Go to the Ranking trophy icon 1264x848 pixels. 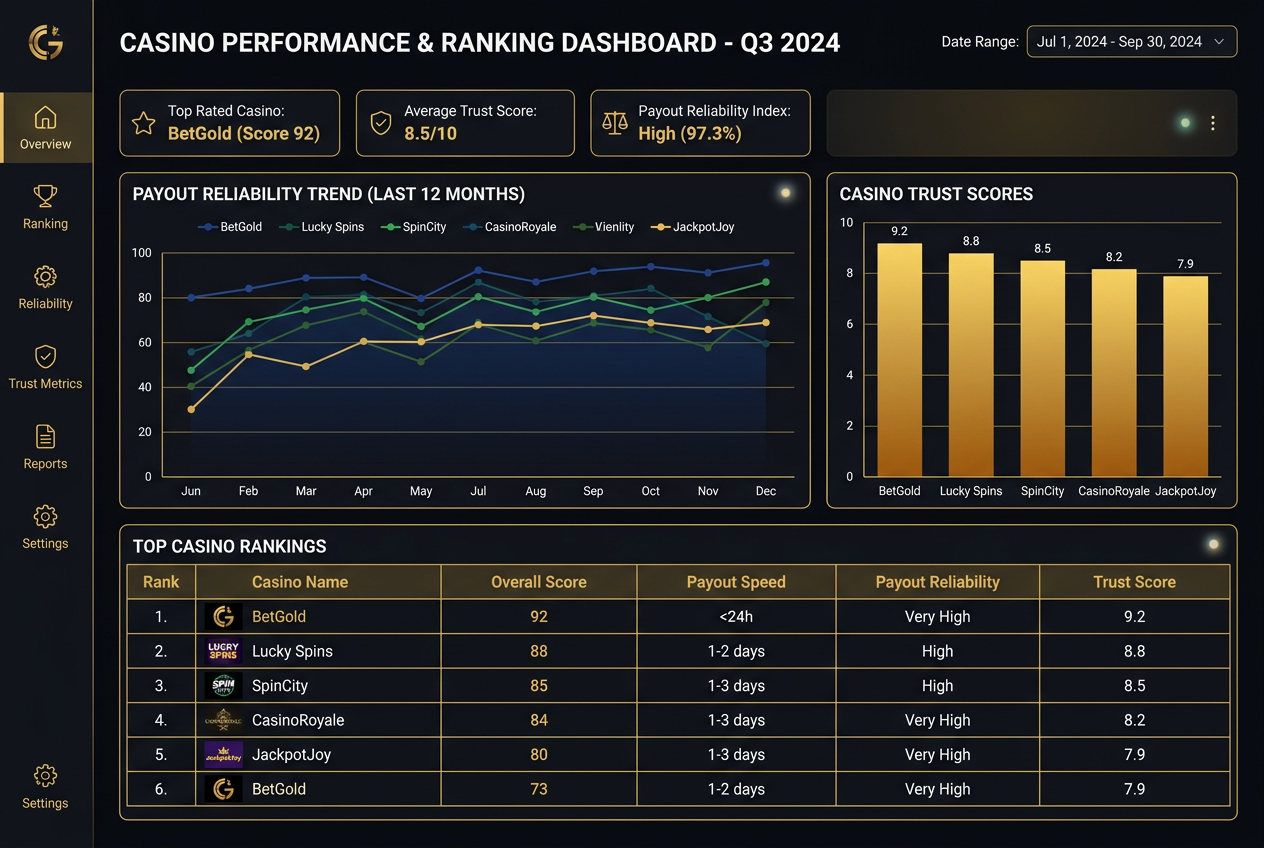click(45, 197)
